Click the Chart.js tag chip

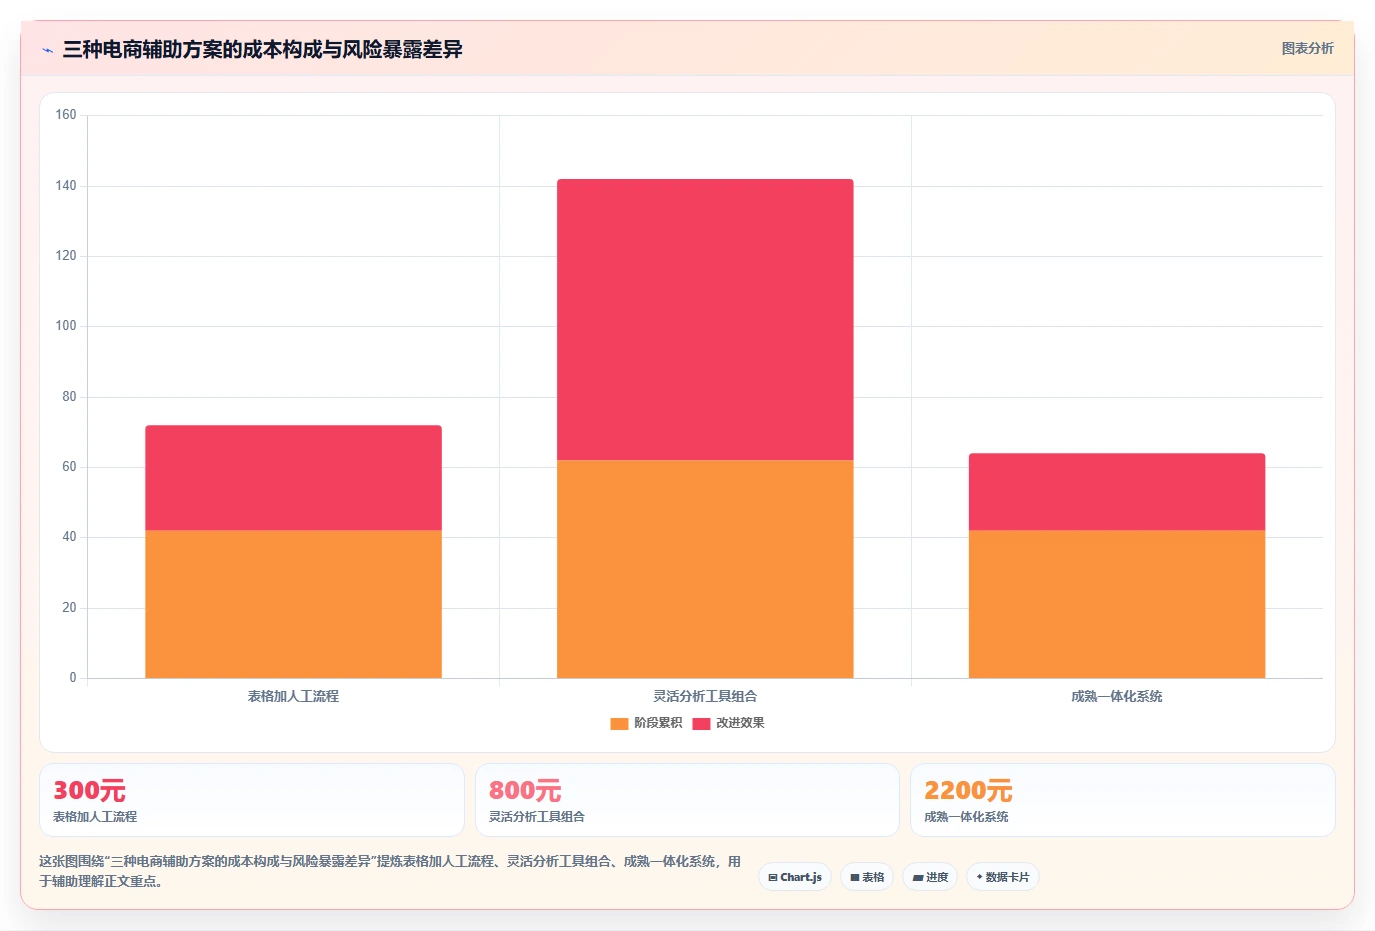click(795, 877)
